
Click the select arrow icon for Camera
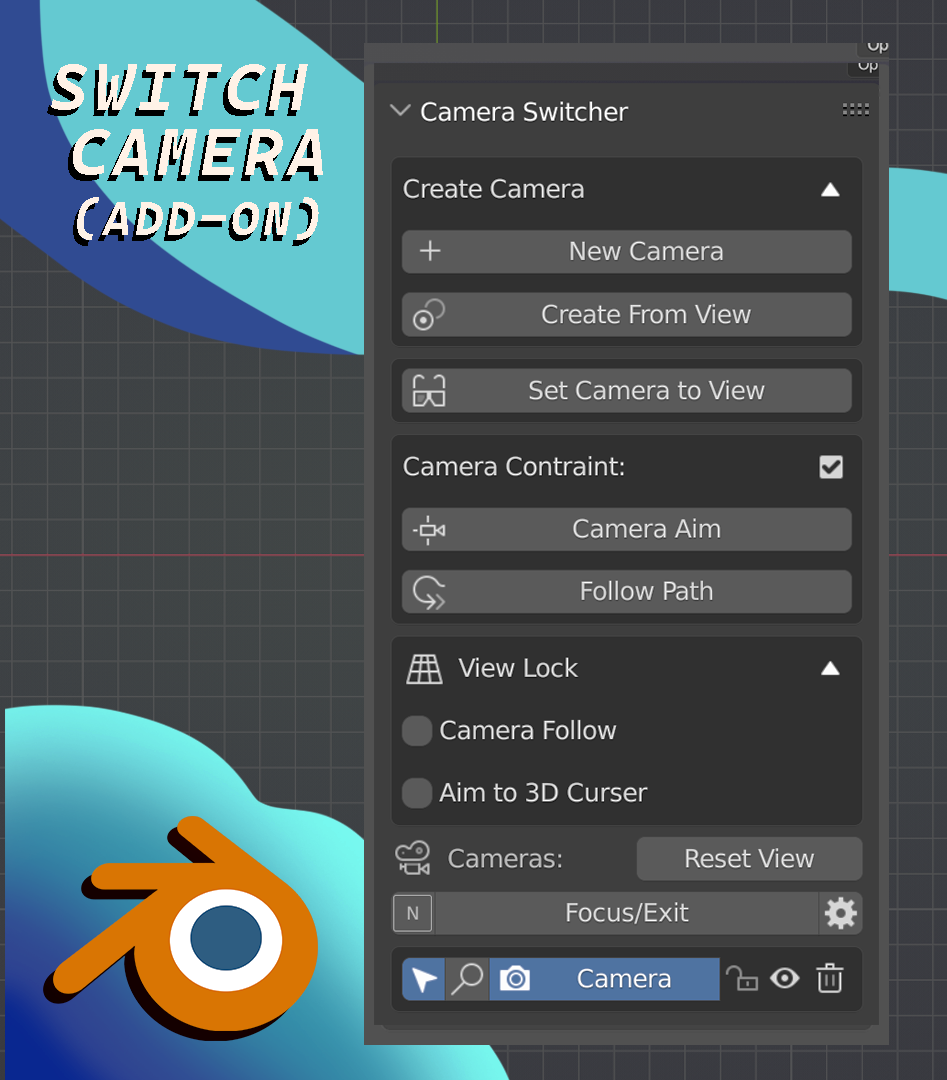coord(424,979)
